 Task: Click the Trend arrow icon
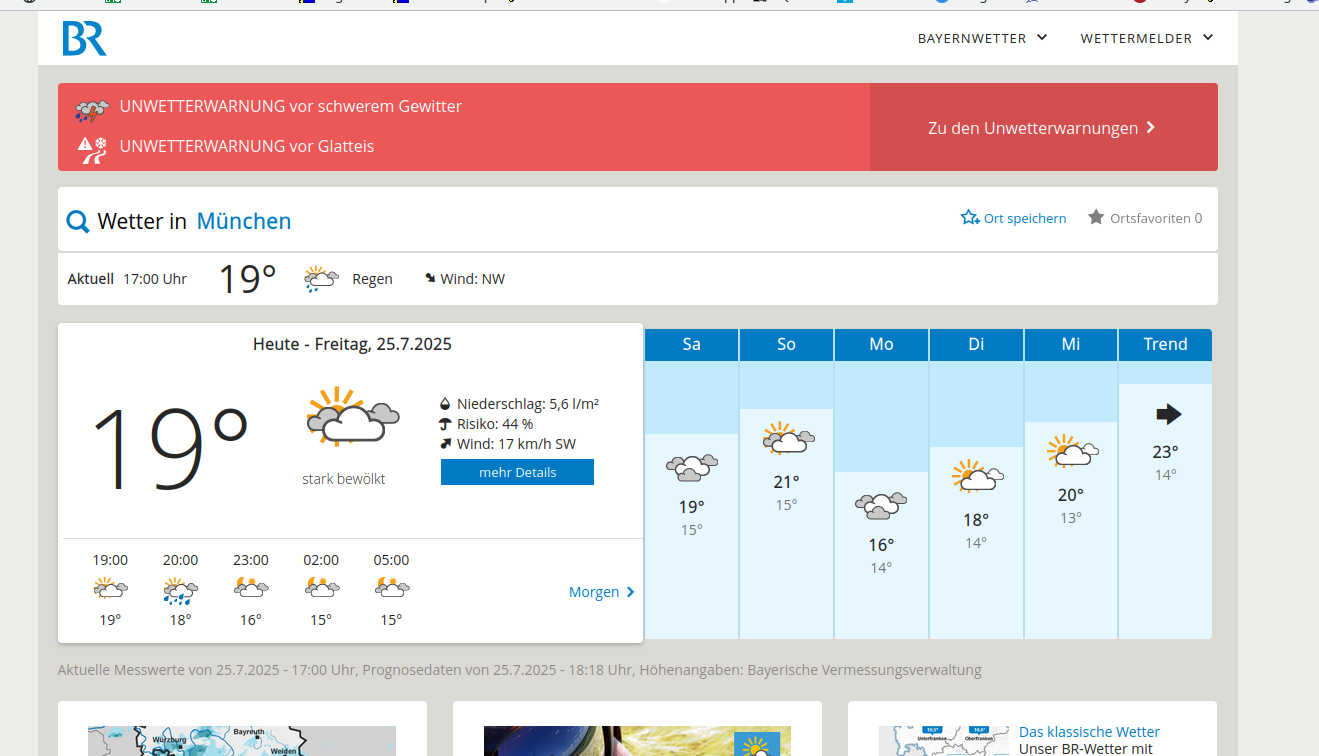pyautogui.click(x=1167, y=414)
